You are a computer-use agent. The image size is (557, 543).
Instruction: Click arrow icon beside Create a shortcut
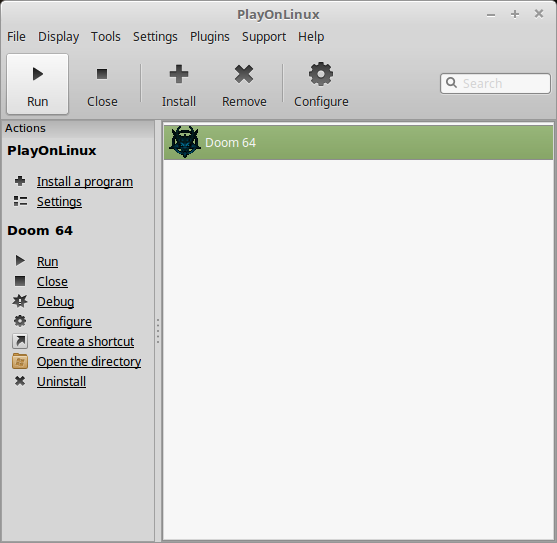20,341
